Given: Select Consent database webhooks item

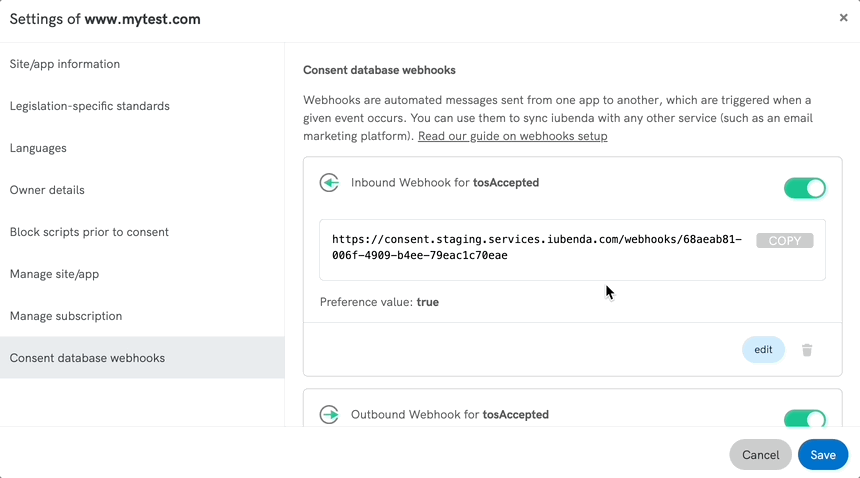Looking at the screenshot, I should tap(88, 358).
